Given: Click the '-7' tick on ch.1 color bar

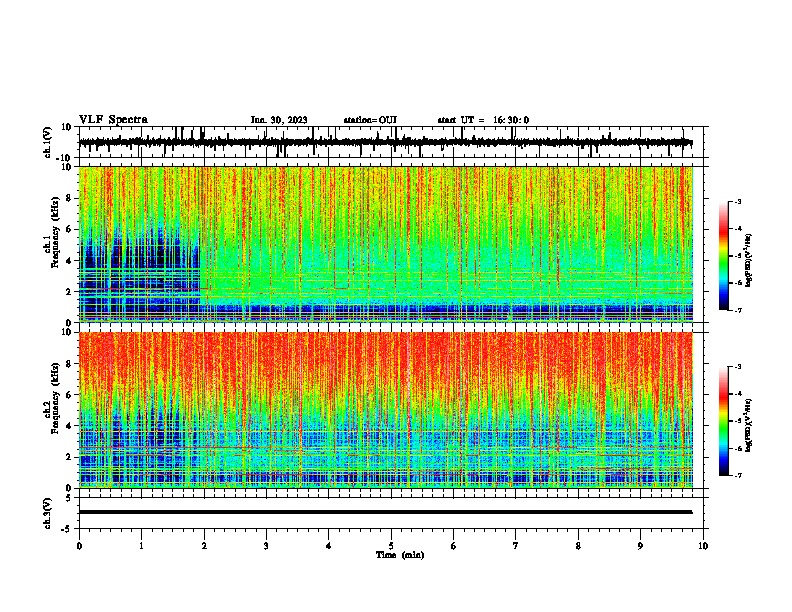Looking at the screenshot, I should [737, 310].
